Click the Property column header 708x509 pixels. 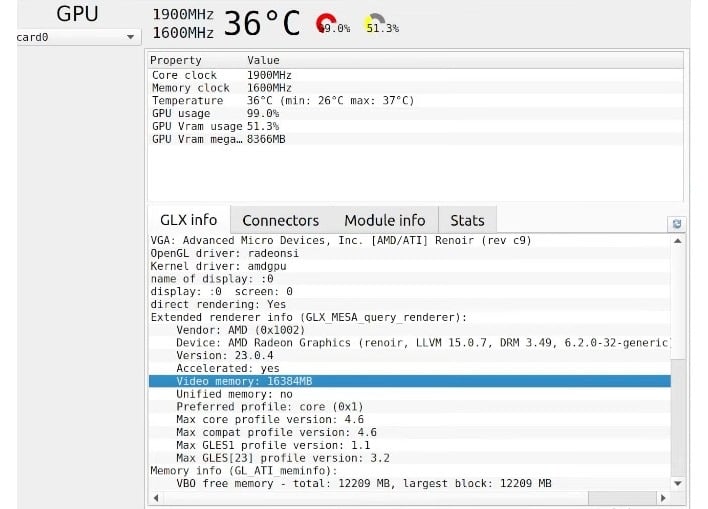coord(196,60)
